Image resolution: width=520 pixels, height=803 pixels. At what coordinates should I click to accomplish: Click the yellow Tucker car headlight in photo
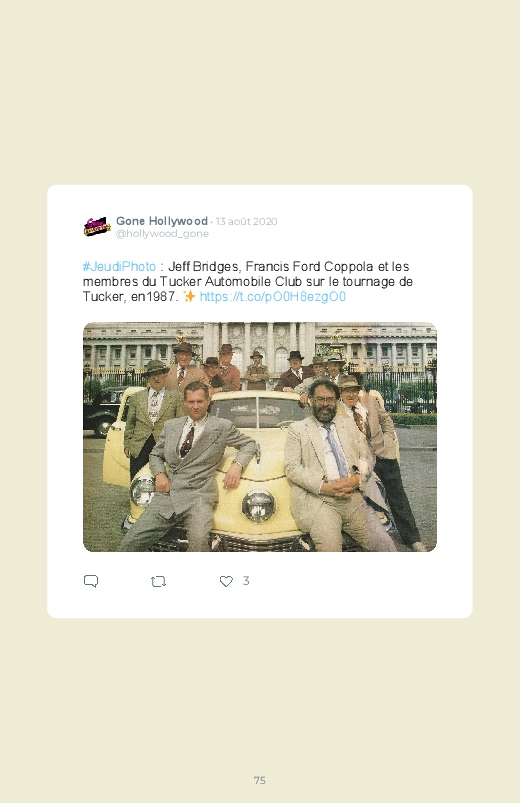pos(258,505)
